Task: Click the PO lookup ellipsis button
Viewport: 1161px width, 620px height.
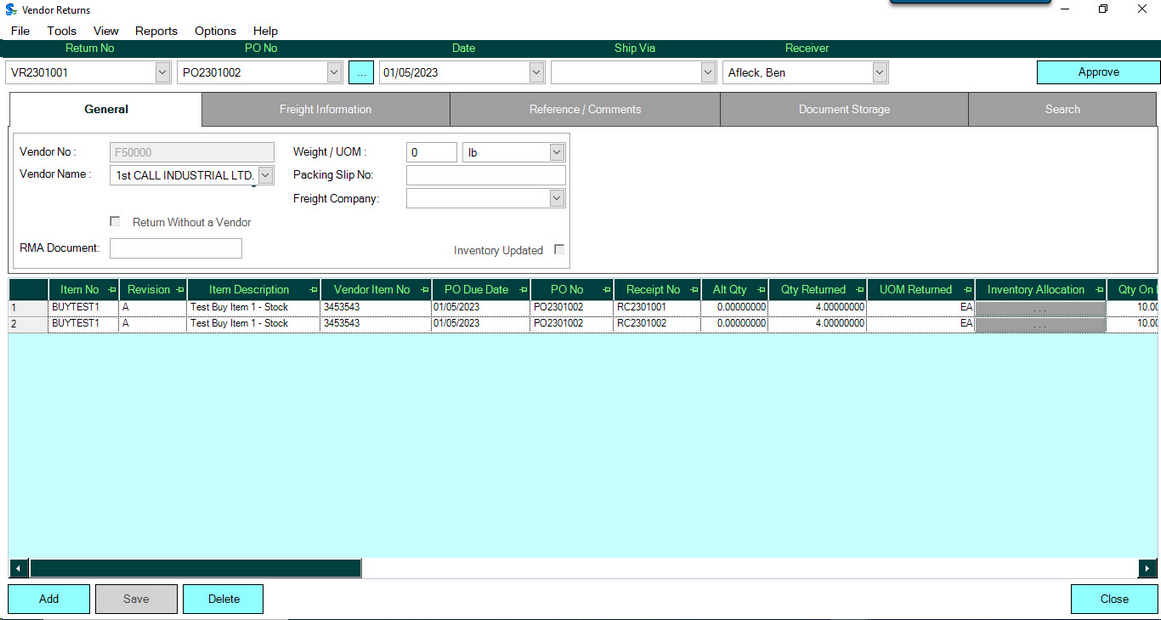Action: pyautogui.click(x=361, y=72)
